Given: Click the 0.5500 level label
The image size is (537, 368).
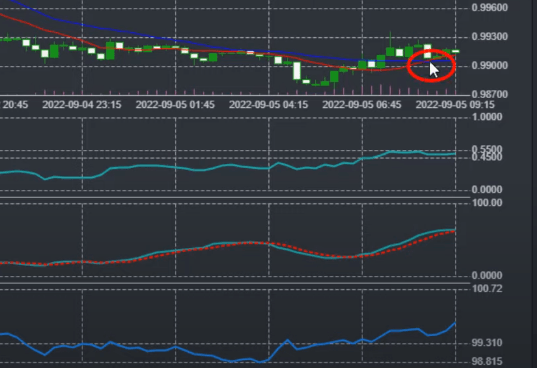Looking at the screenshot, I should point(487,149).
